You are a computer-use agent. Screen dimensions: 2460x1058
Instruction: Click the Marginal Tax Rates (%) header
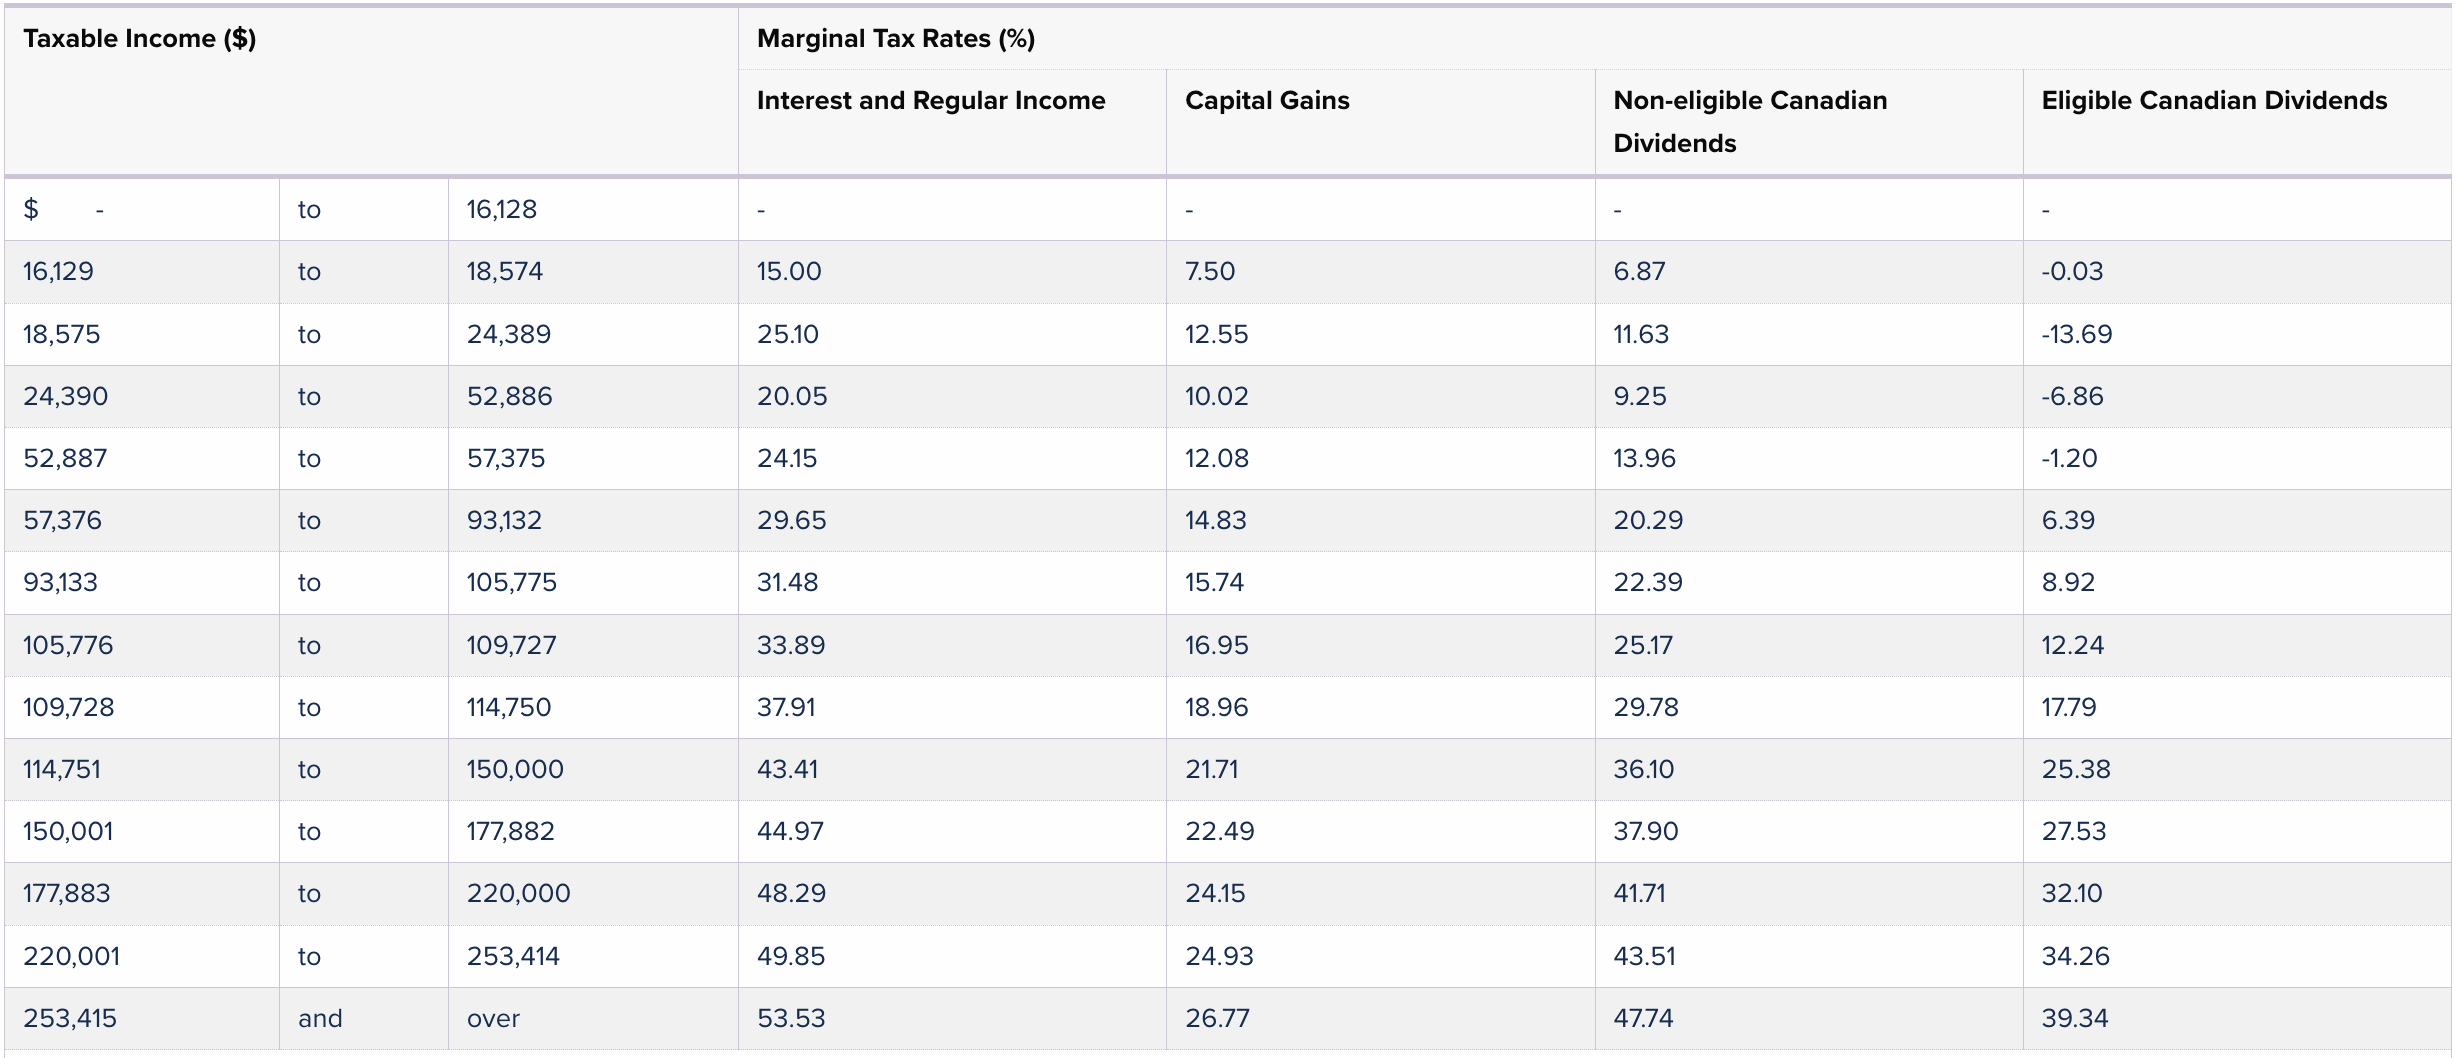coord(896,39)
